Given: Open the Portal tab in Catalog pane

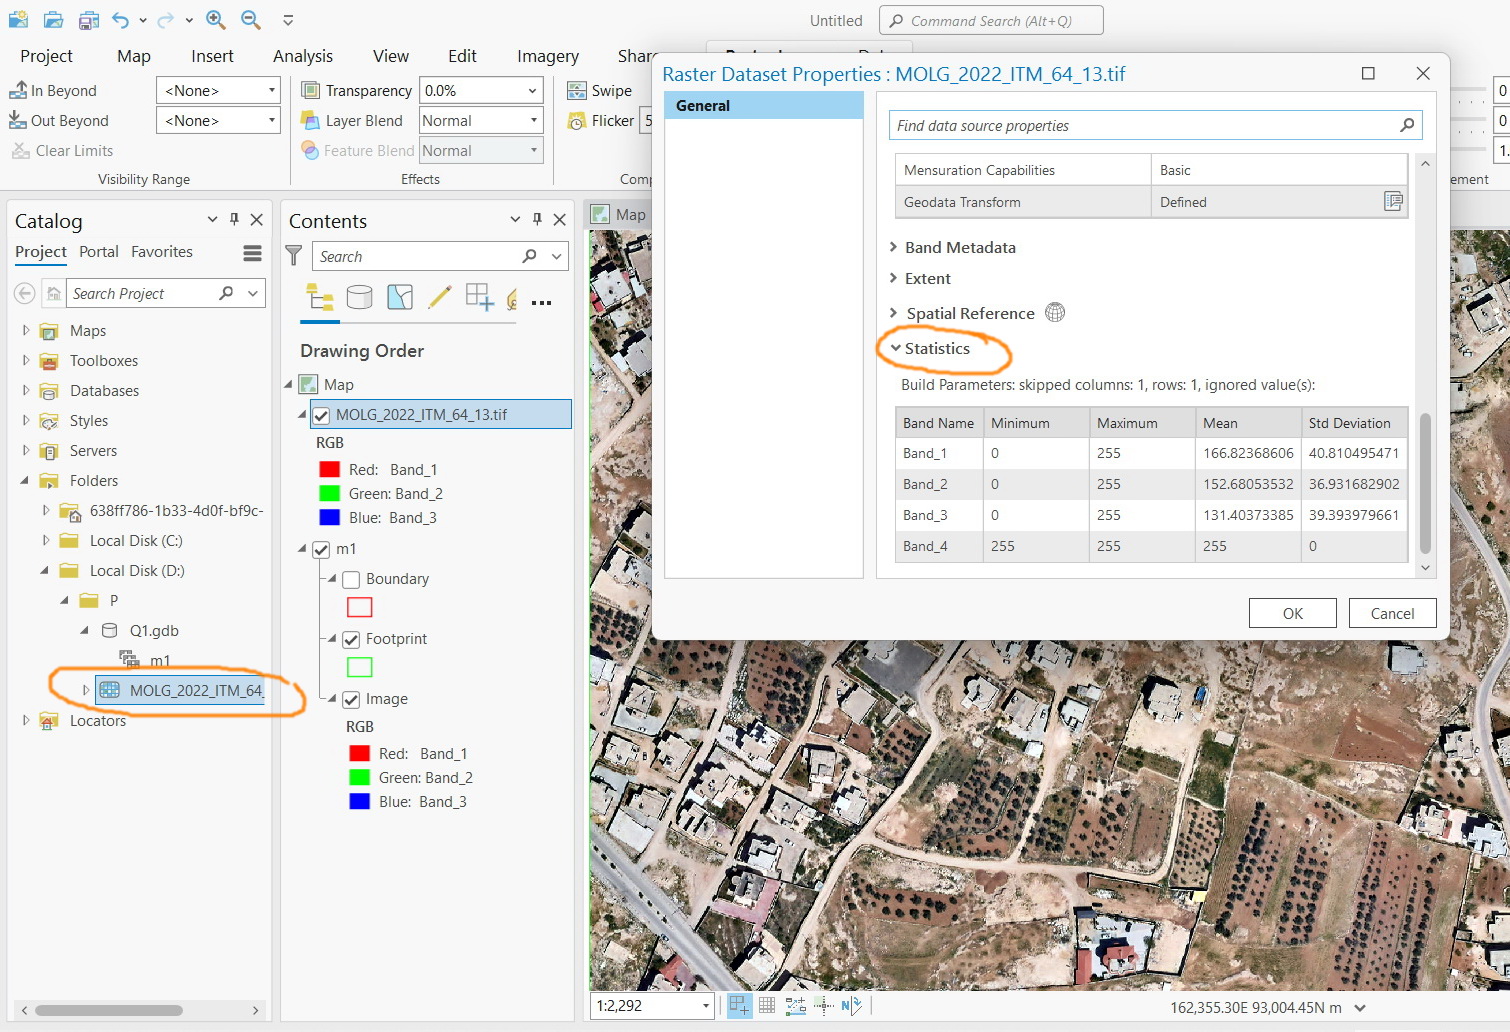Looking at the screenshot, I should 98,252.
